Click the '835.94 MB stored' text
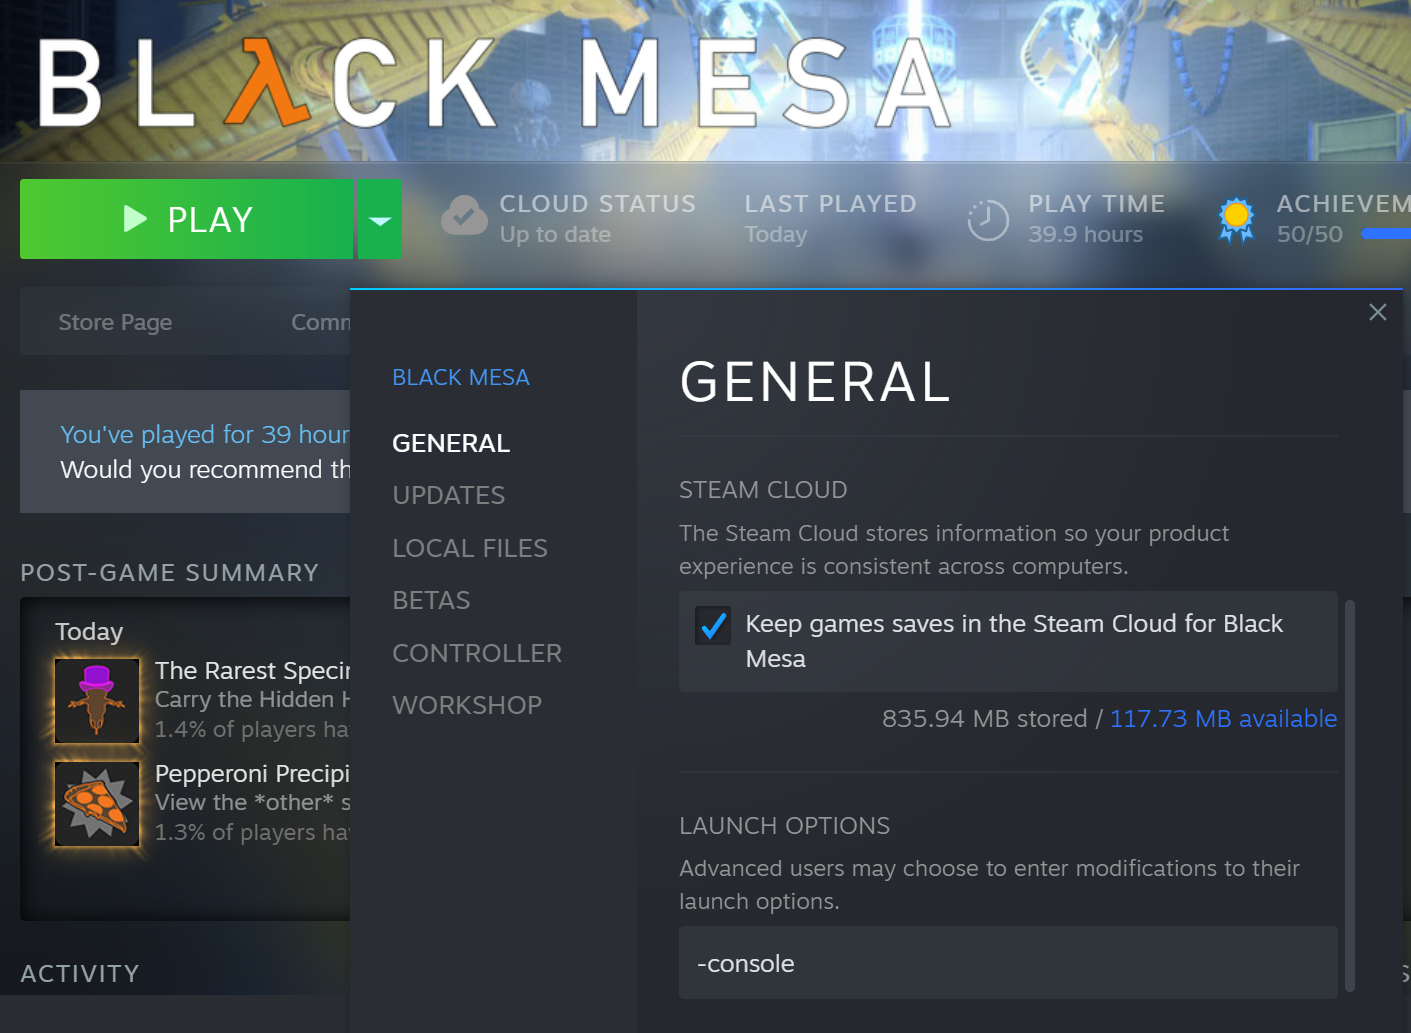The image size is (1411, 1033). pos(984,718)
